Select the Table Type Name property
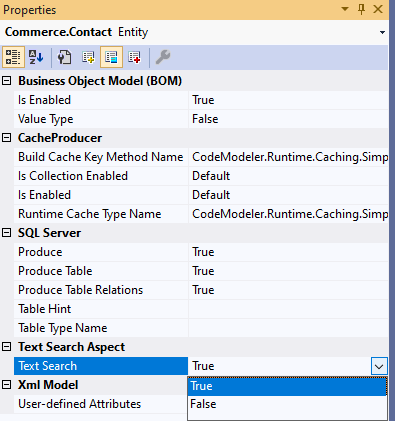The image size is (395, 421). [x=101, y=328]
